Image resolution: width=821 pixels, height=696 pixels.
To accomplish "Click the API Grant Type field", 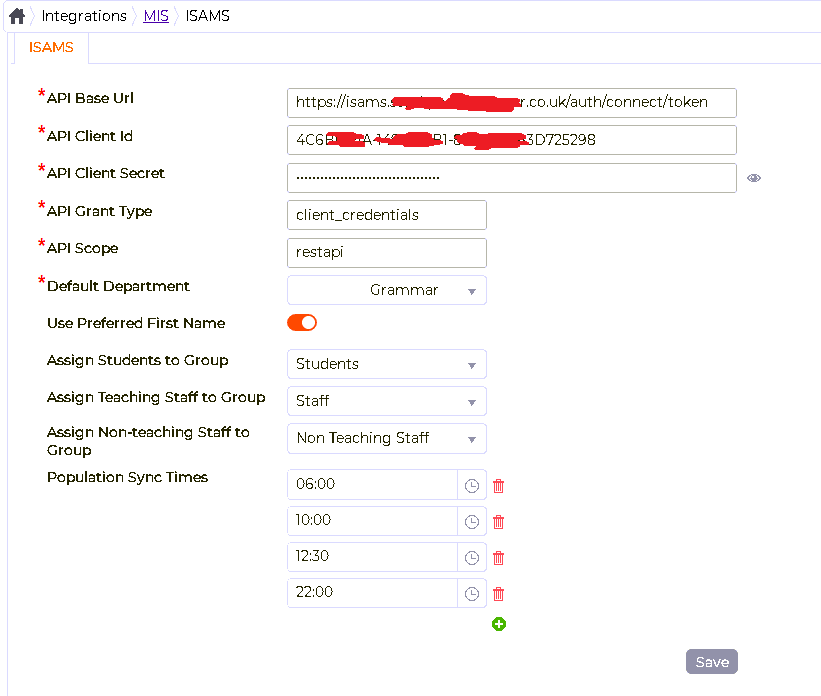I will pyautogui.click(x=387, y=215).
